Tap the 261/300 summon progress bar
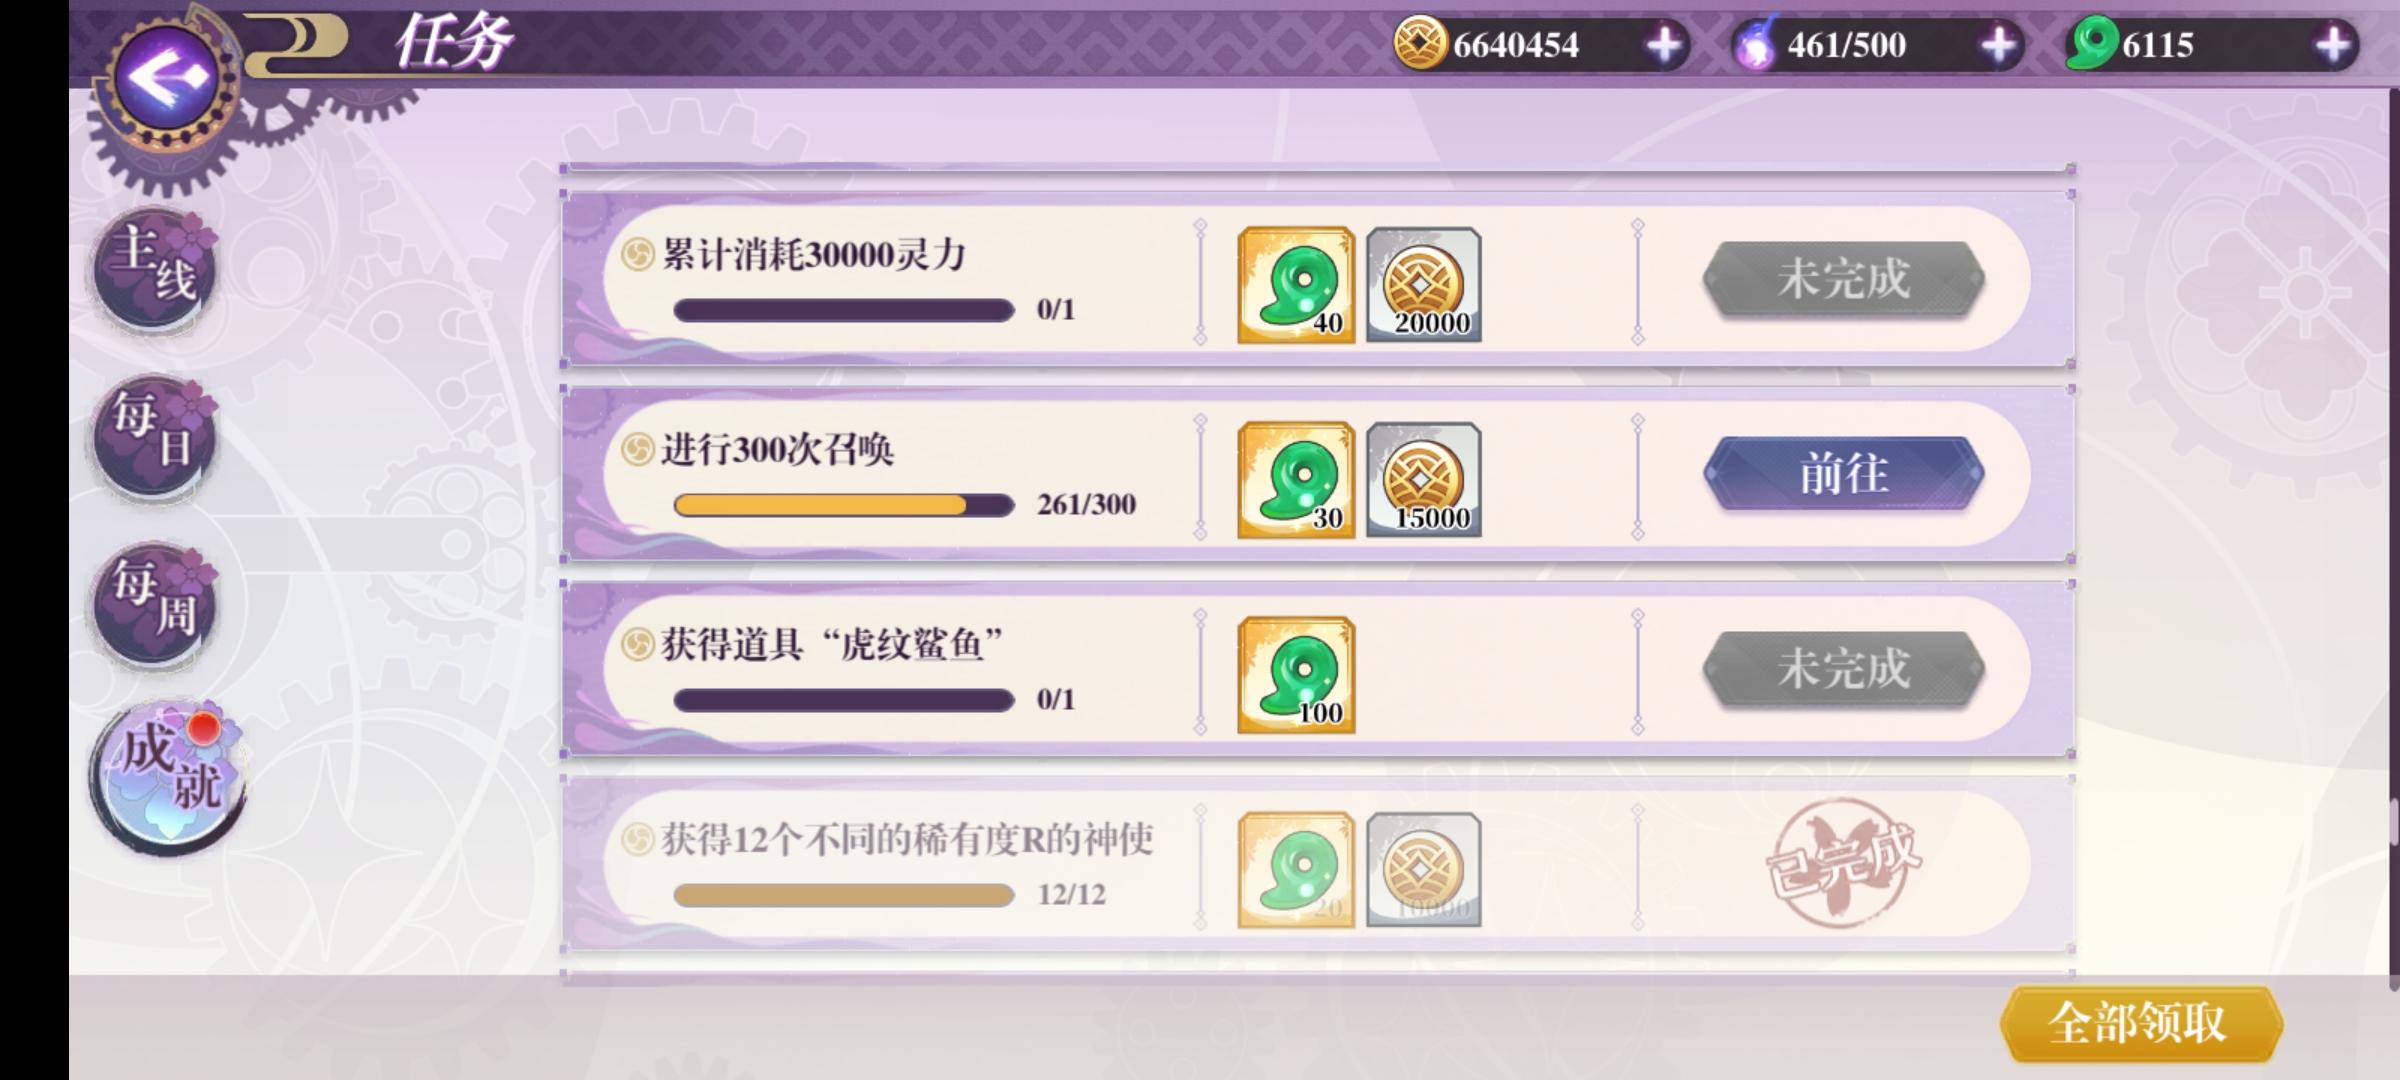This screenshot has height=1080, width=2400. [x=844, y=505]
